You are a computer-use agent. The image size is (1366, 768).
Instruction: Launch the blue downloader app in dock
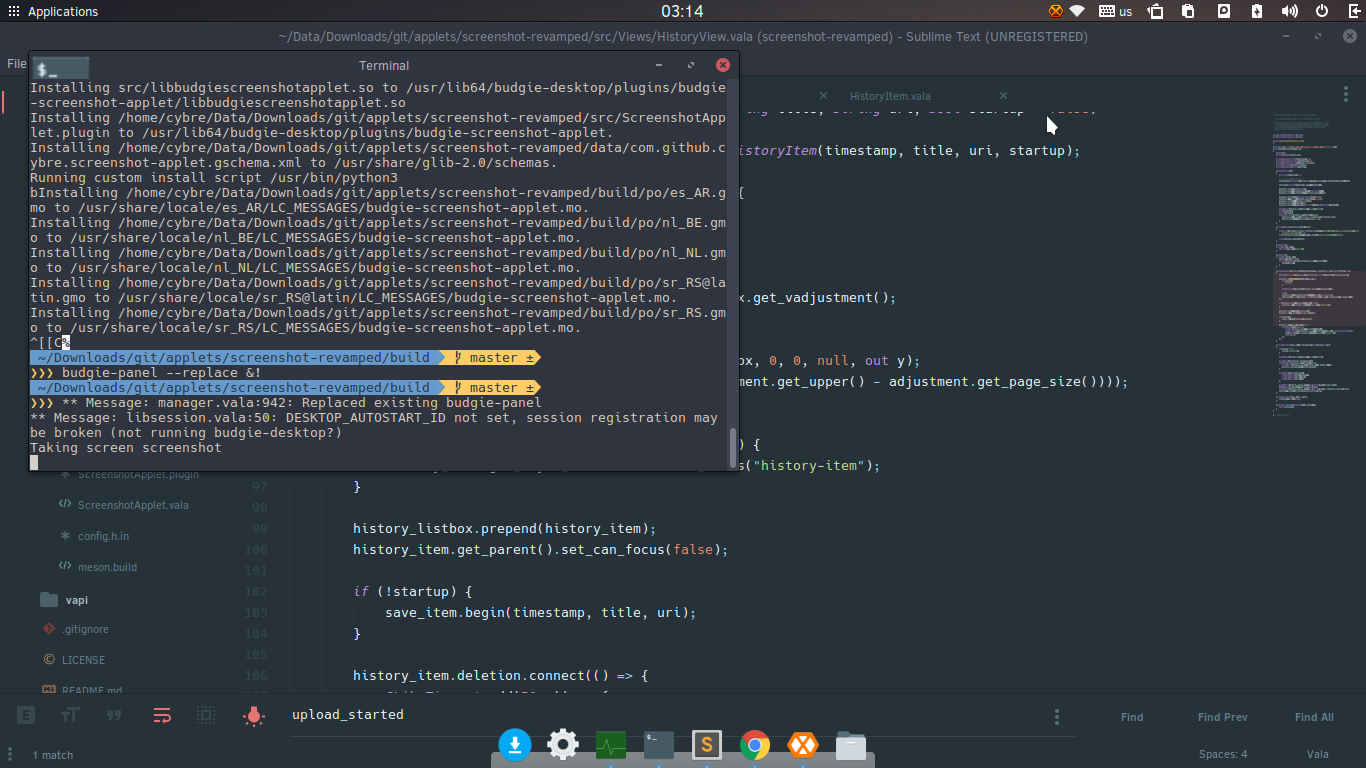(515, 744)
